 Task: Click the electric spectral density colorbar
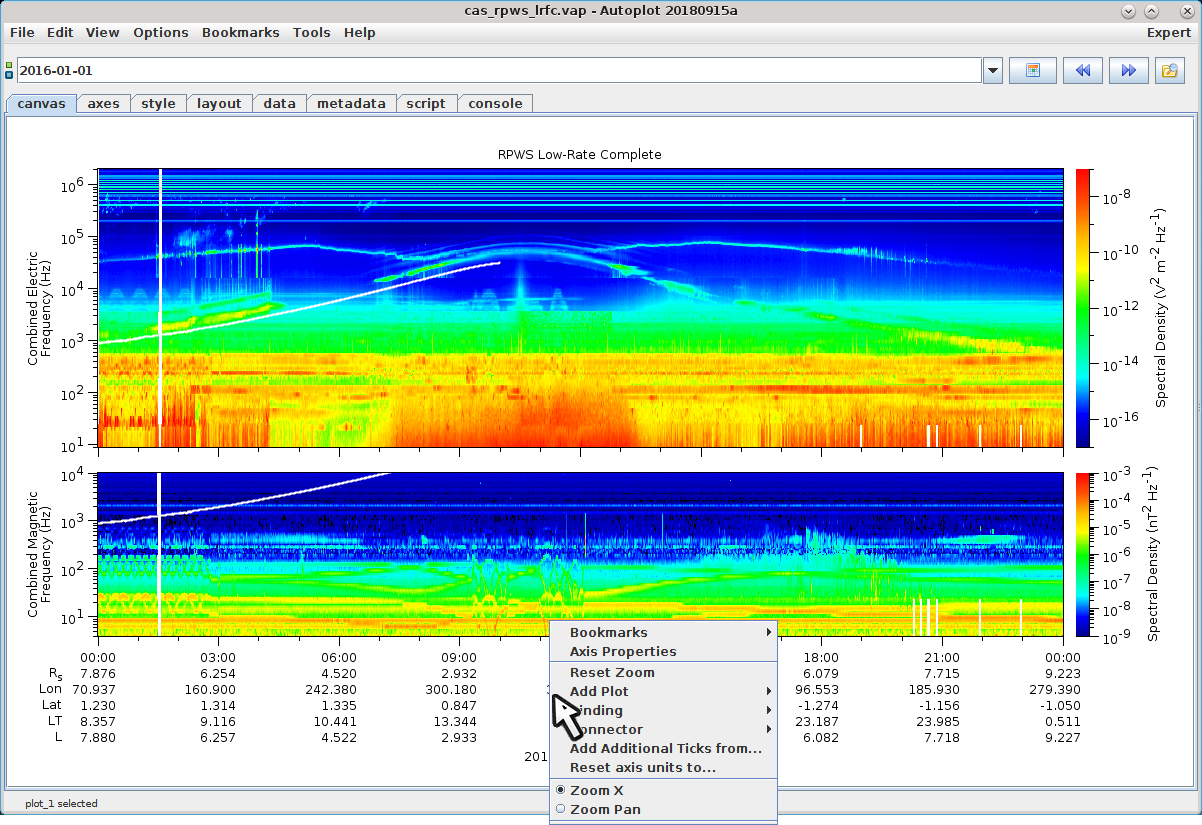point(1083,307)
